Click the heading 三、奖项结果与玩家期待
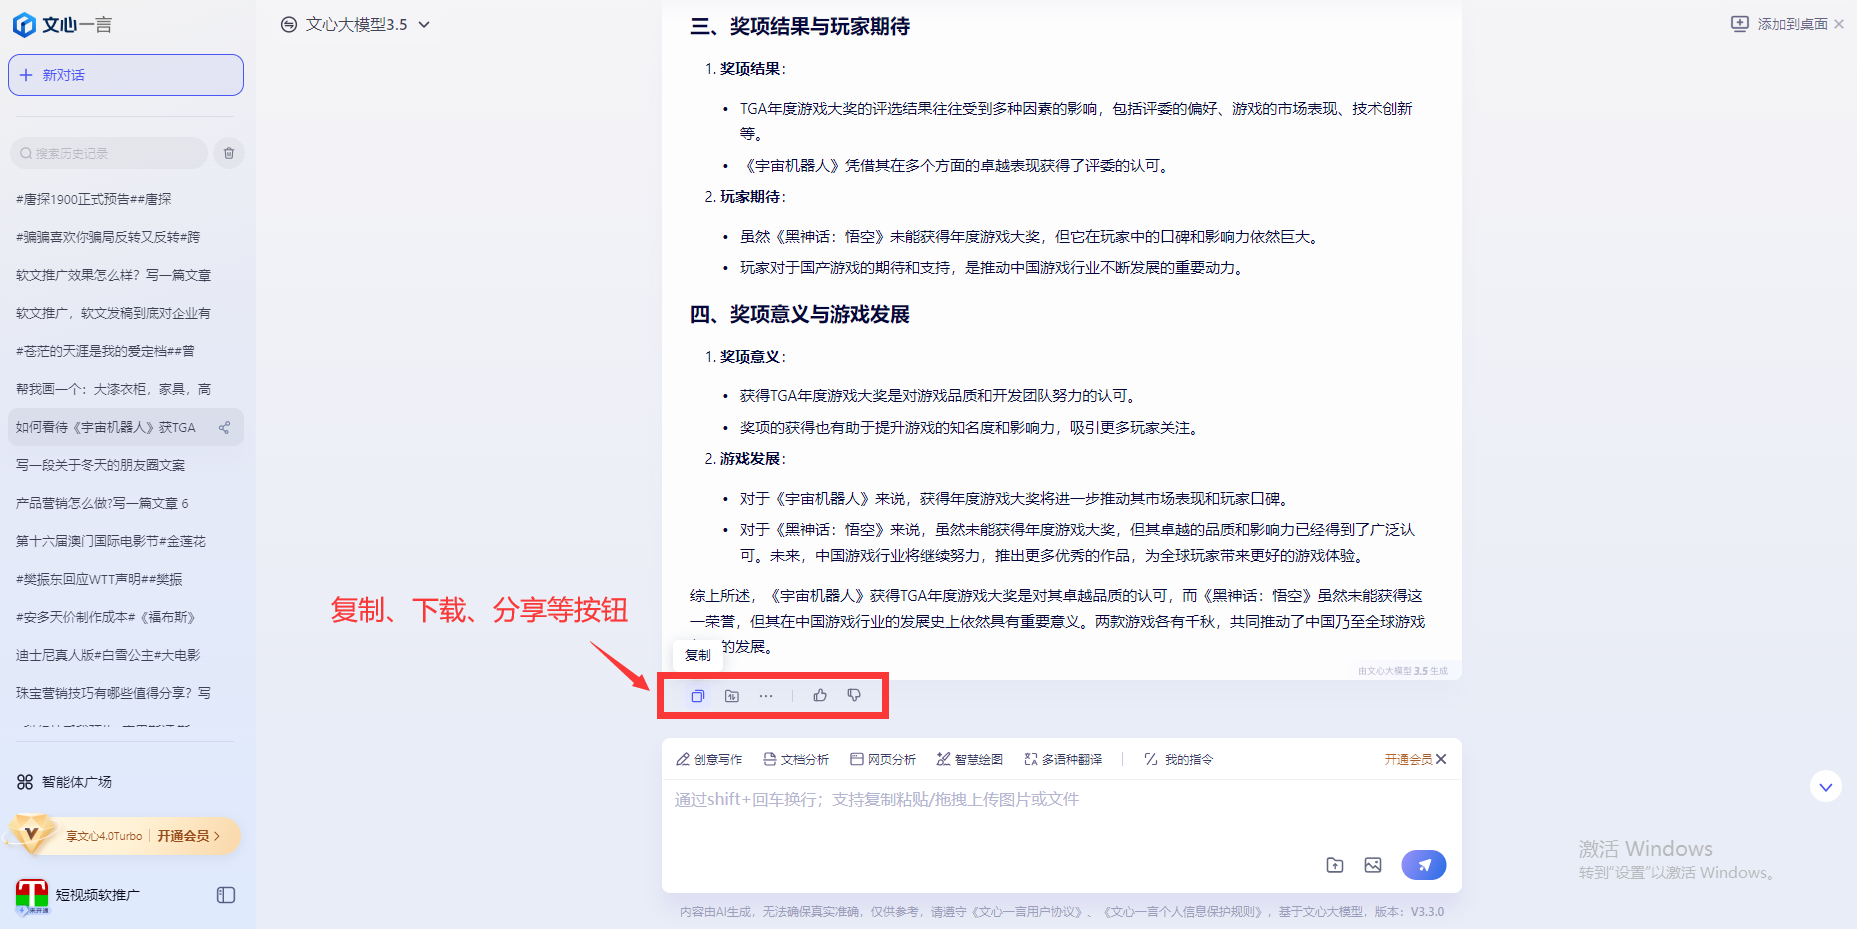 coord(800,27)
